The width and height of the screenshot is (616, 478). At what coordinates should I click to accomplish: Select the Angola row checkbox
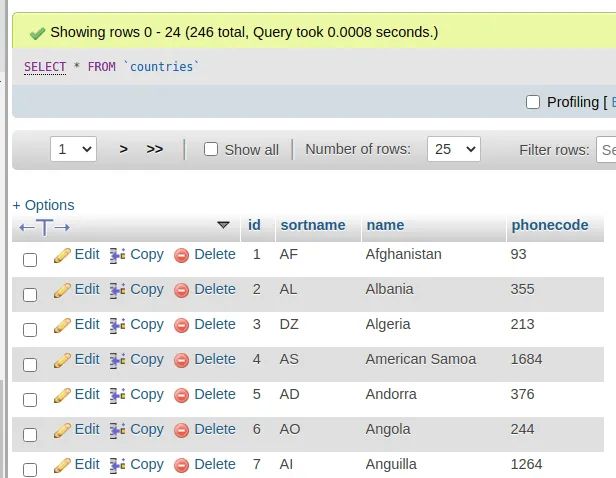30,434
